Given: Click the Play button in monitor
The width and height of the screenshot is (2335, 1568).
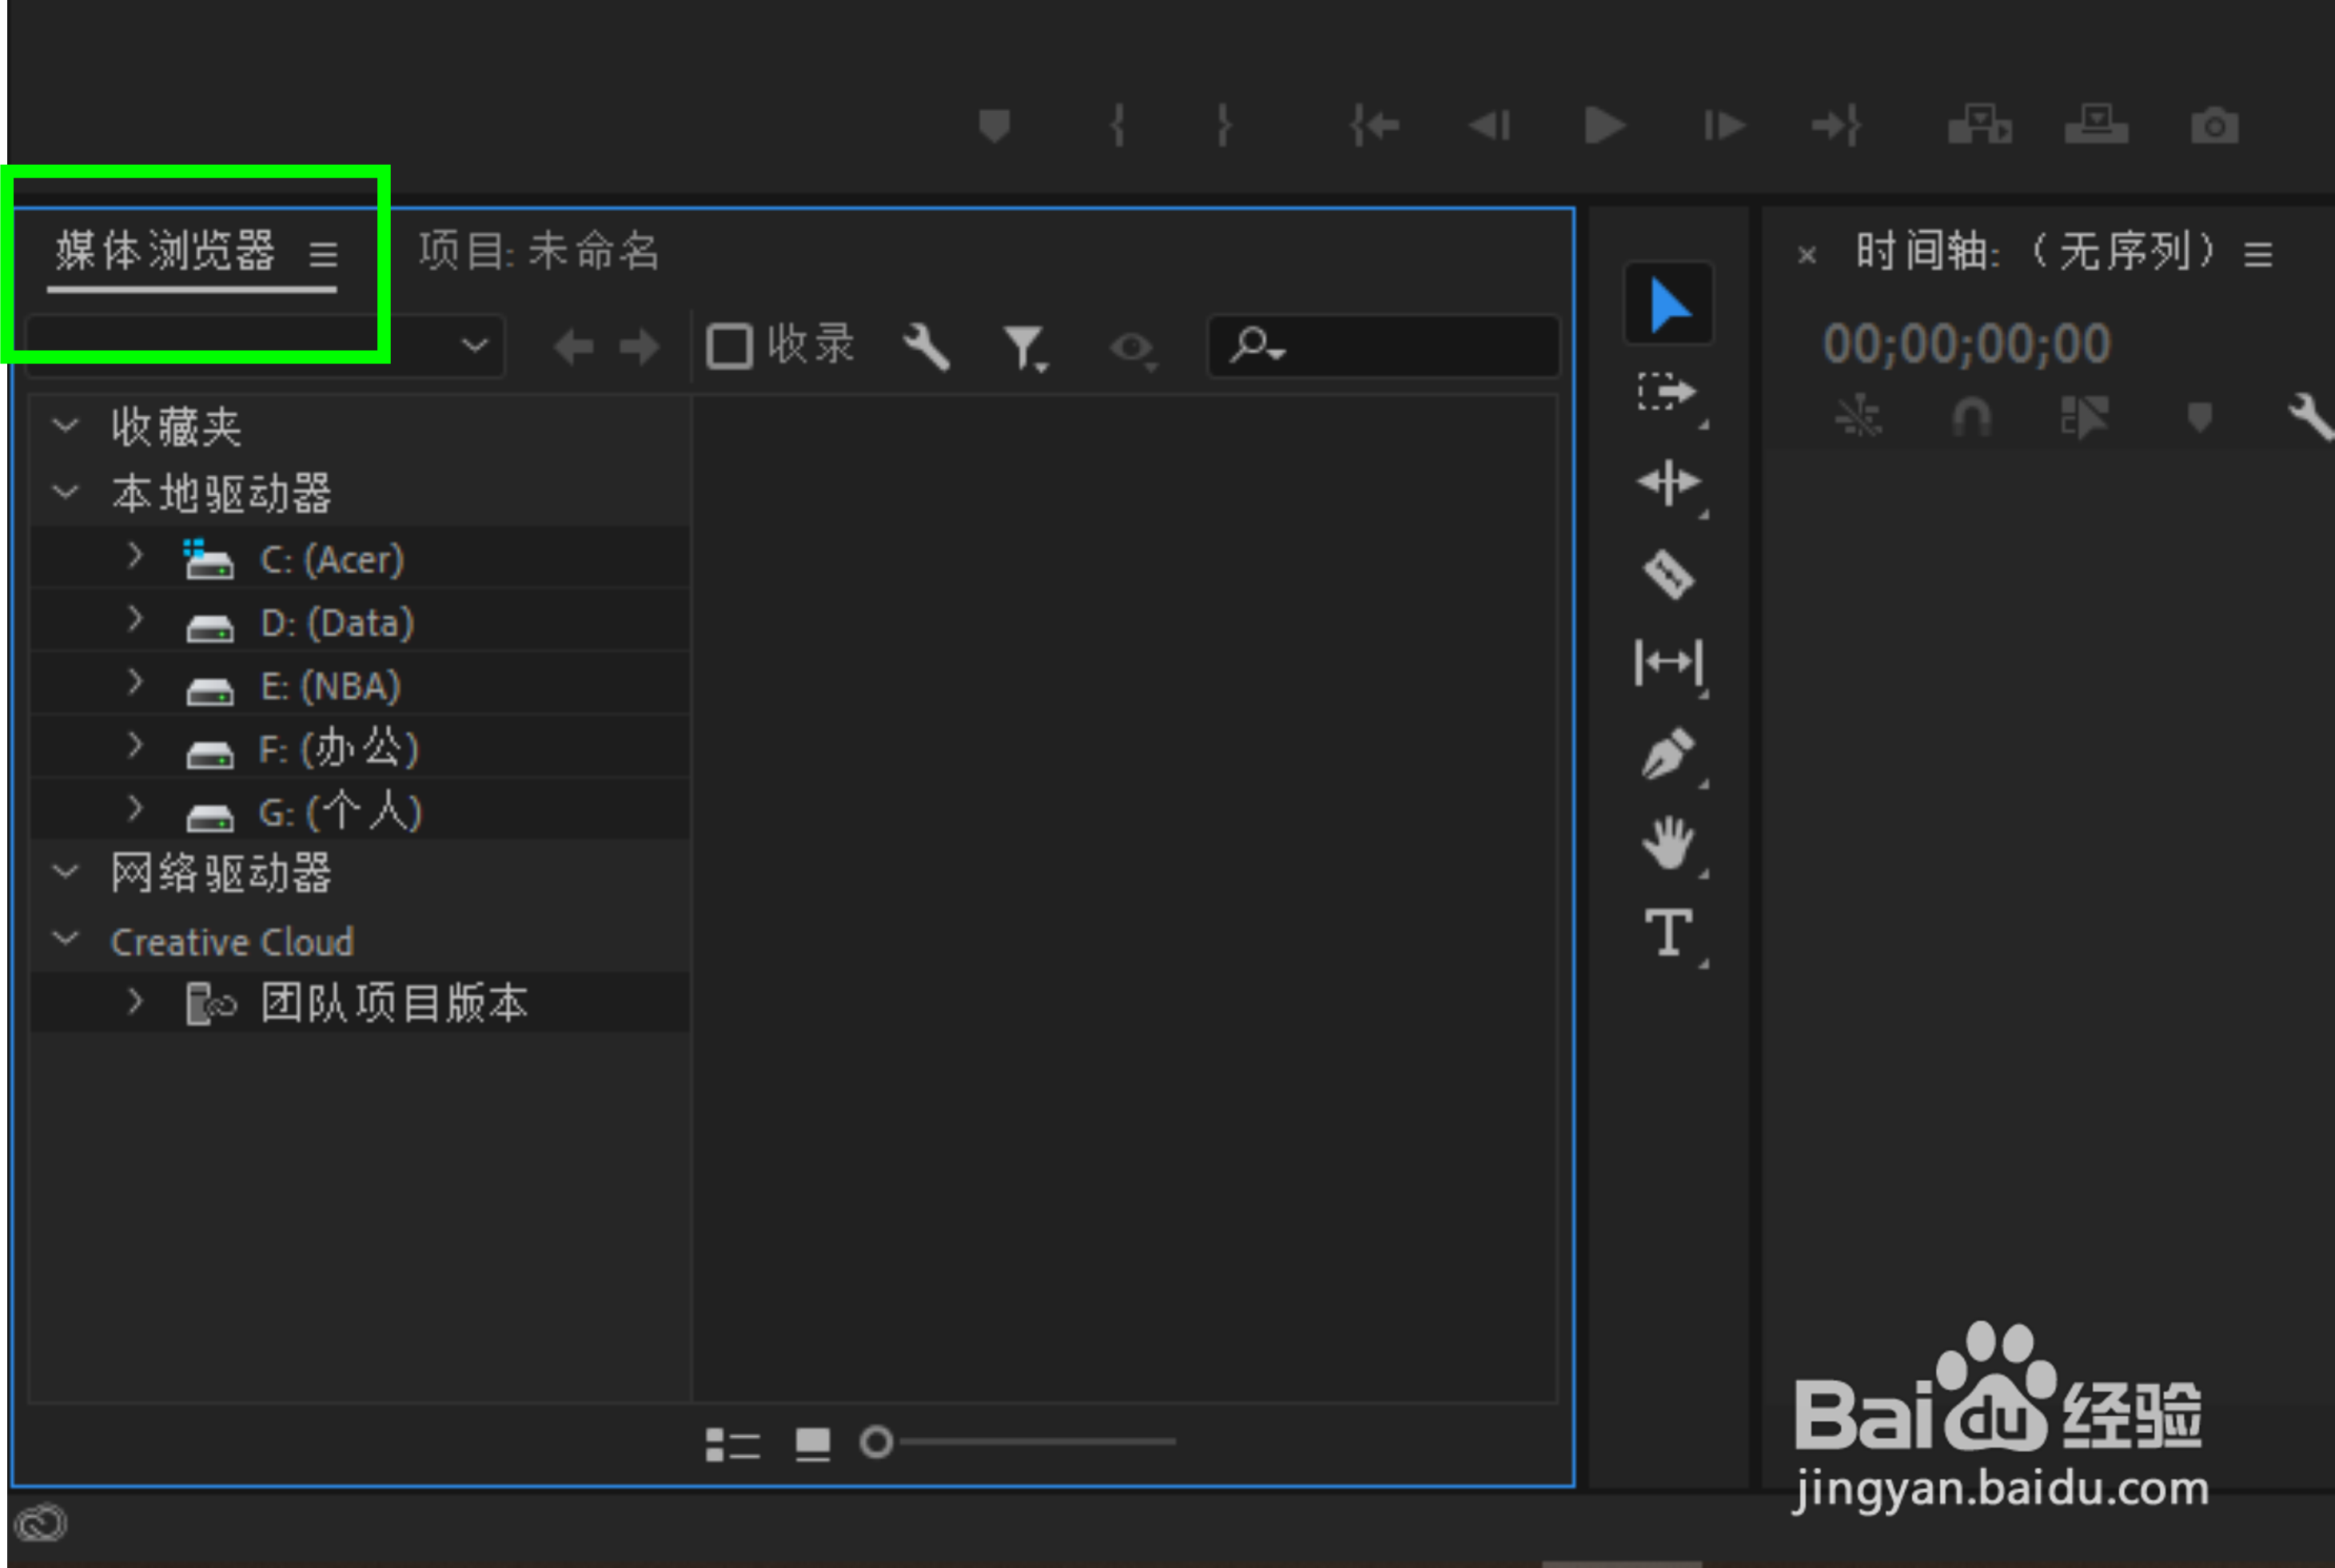Looking at the screenshot, I should [1604, 126].
